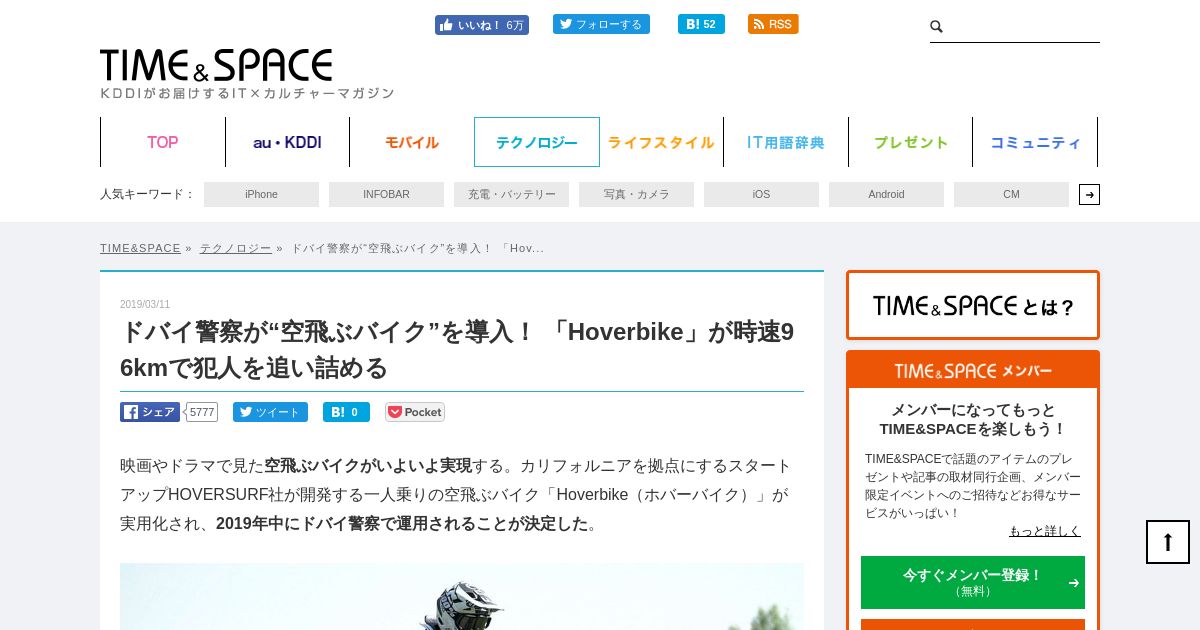Click the Hoverbike rider article image
1200x630 pixels.
(x=462, y=596)
